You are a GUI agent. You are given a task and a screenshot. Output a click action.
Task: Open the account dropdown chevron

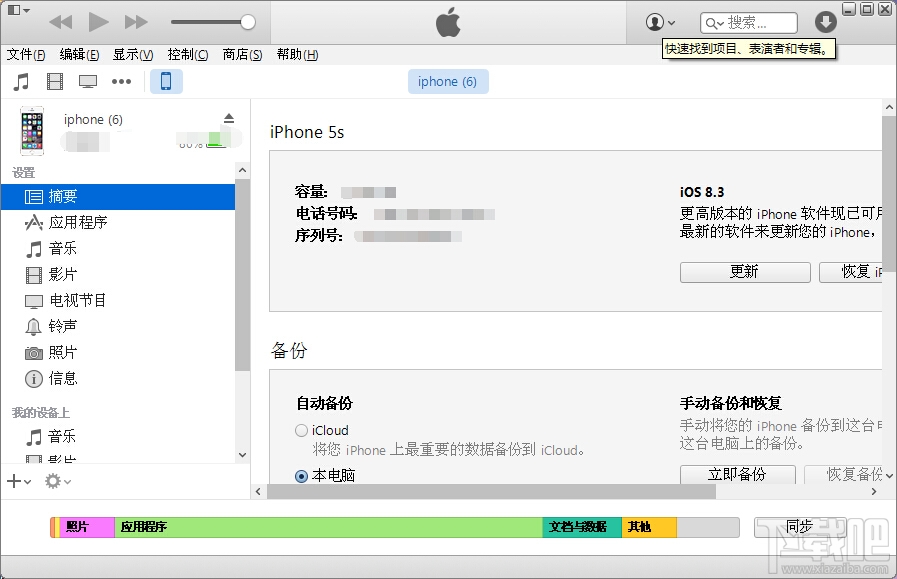[x=673, y=22]
